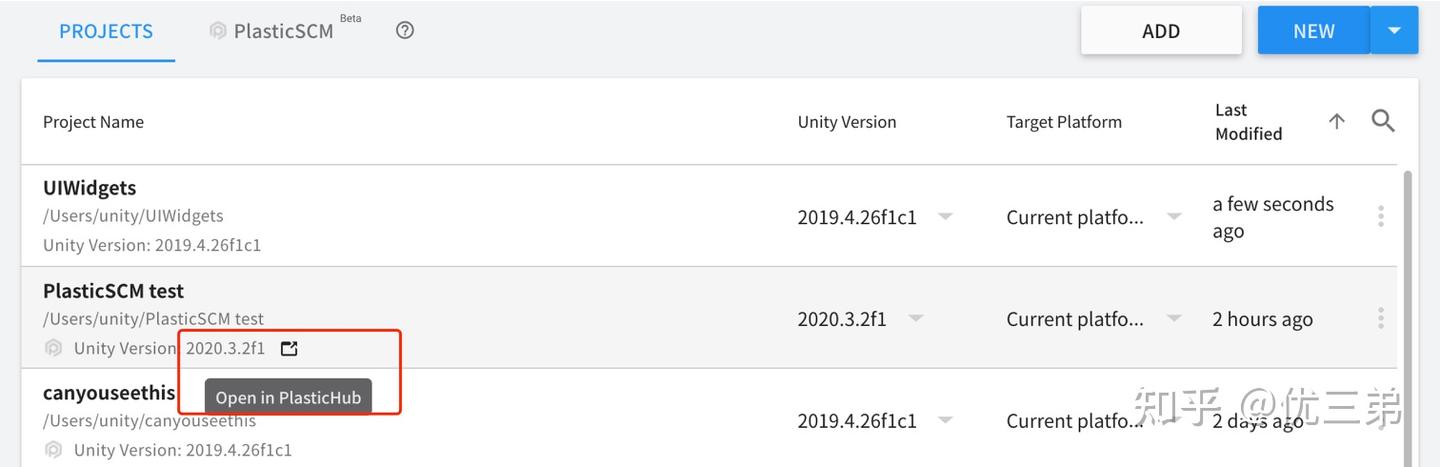Click the project list vertical scrollbar
The height and width of the screenshot is (467, 1440).
point(1408,300)
